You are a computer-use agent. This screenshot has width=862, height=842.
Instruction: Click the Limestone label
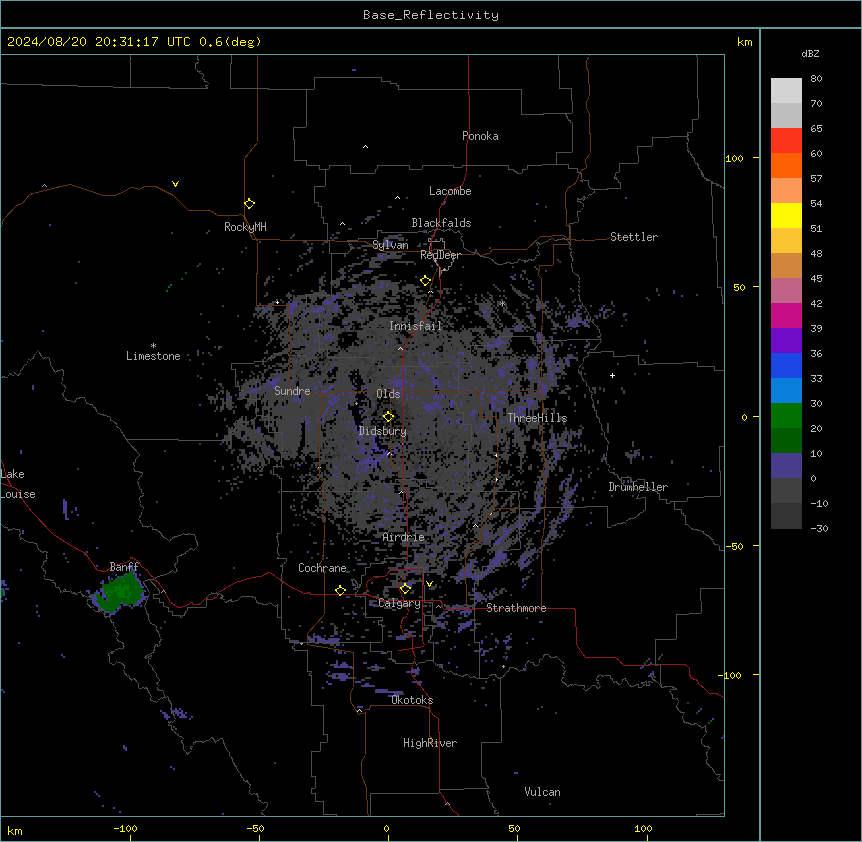point(153,356)
